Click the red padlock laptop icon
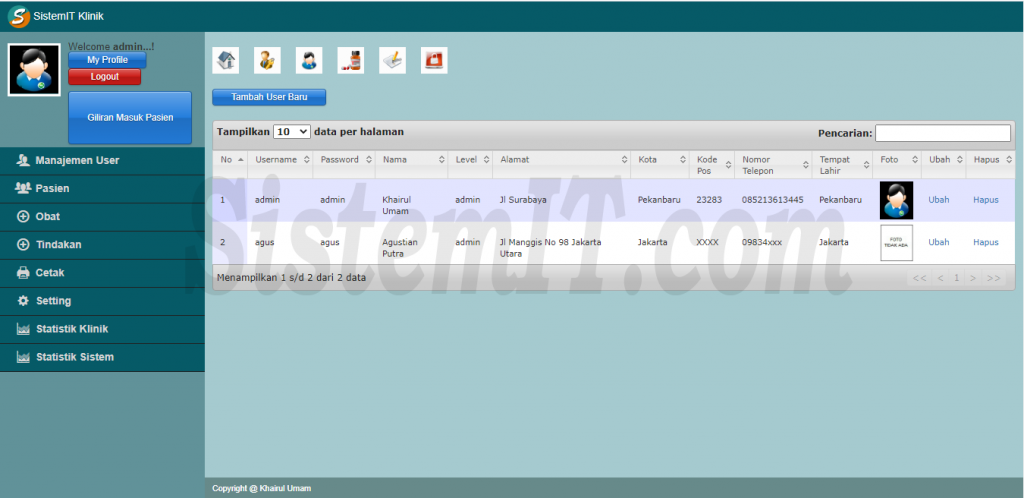 (434, 61)
